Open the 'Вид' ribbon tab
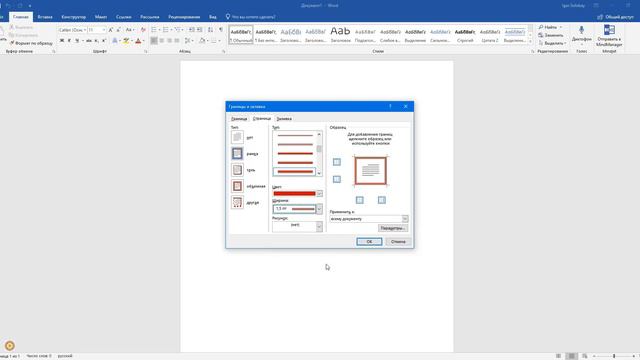 tap(213, 17)
